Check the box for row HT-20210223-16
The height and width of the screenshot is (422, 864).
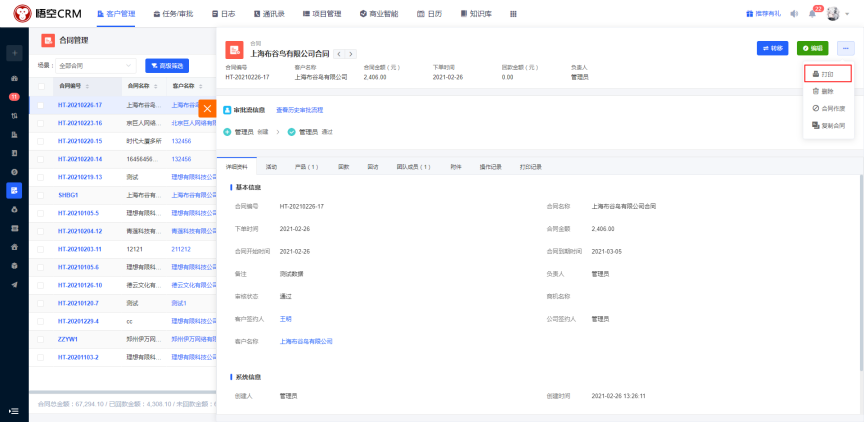point(41,122)
